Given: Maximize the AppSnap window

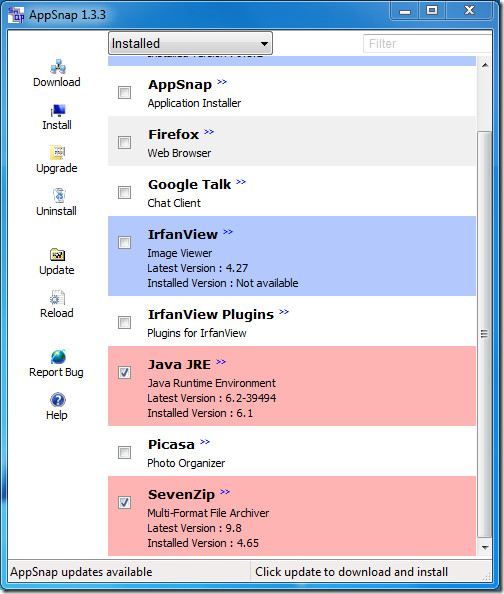Looking at the screenshot, I should [x=432, y=10].
